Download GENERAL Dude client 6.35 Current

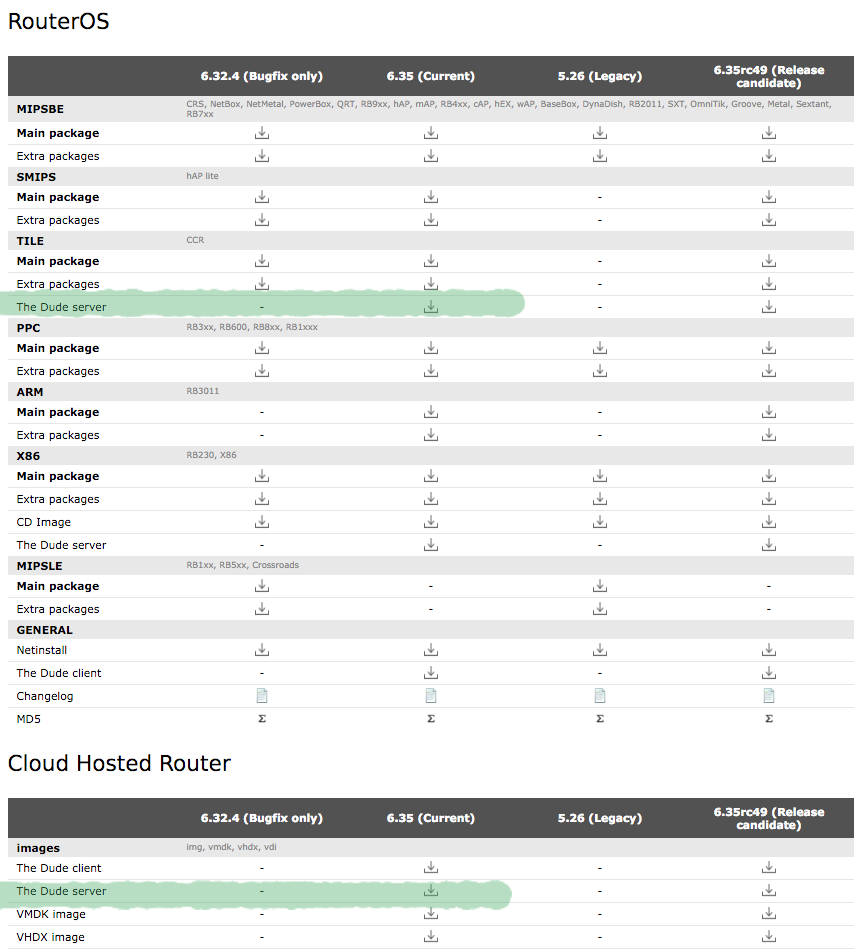pyautogui.click(x=431, y=674)
